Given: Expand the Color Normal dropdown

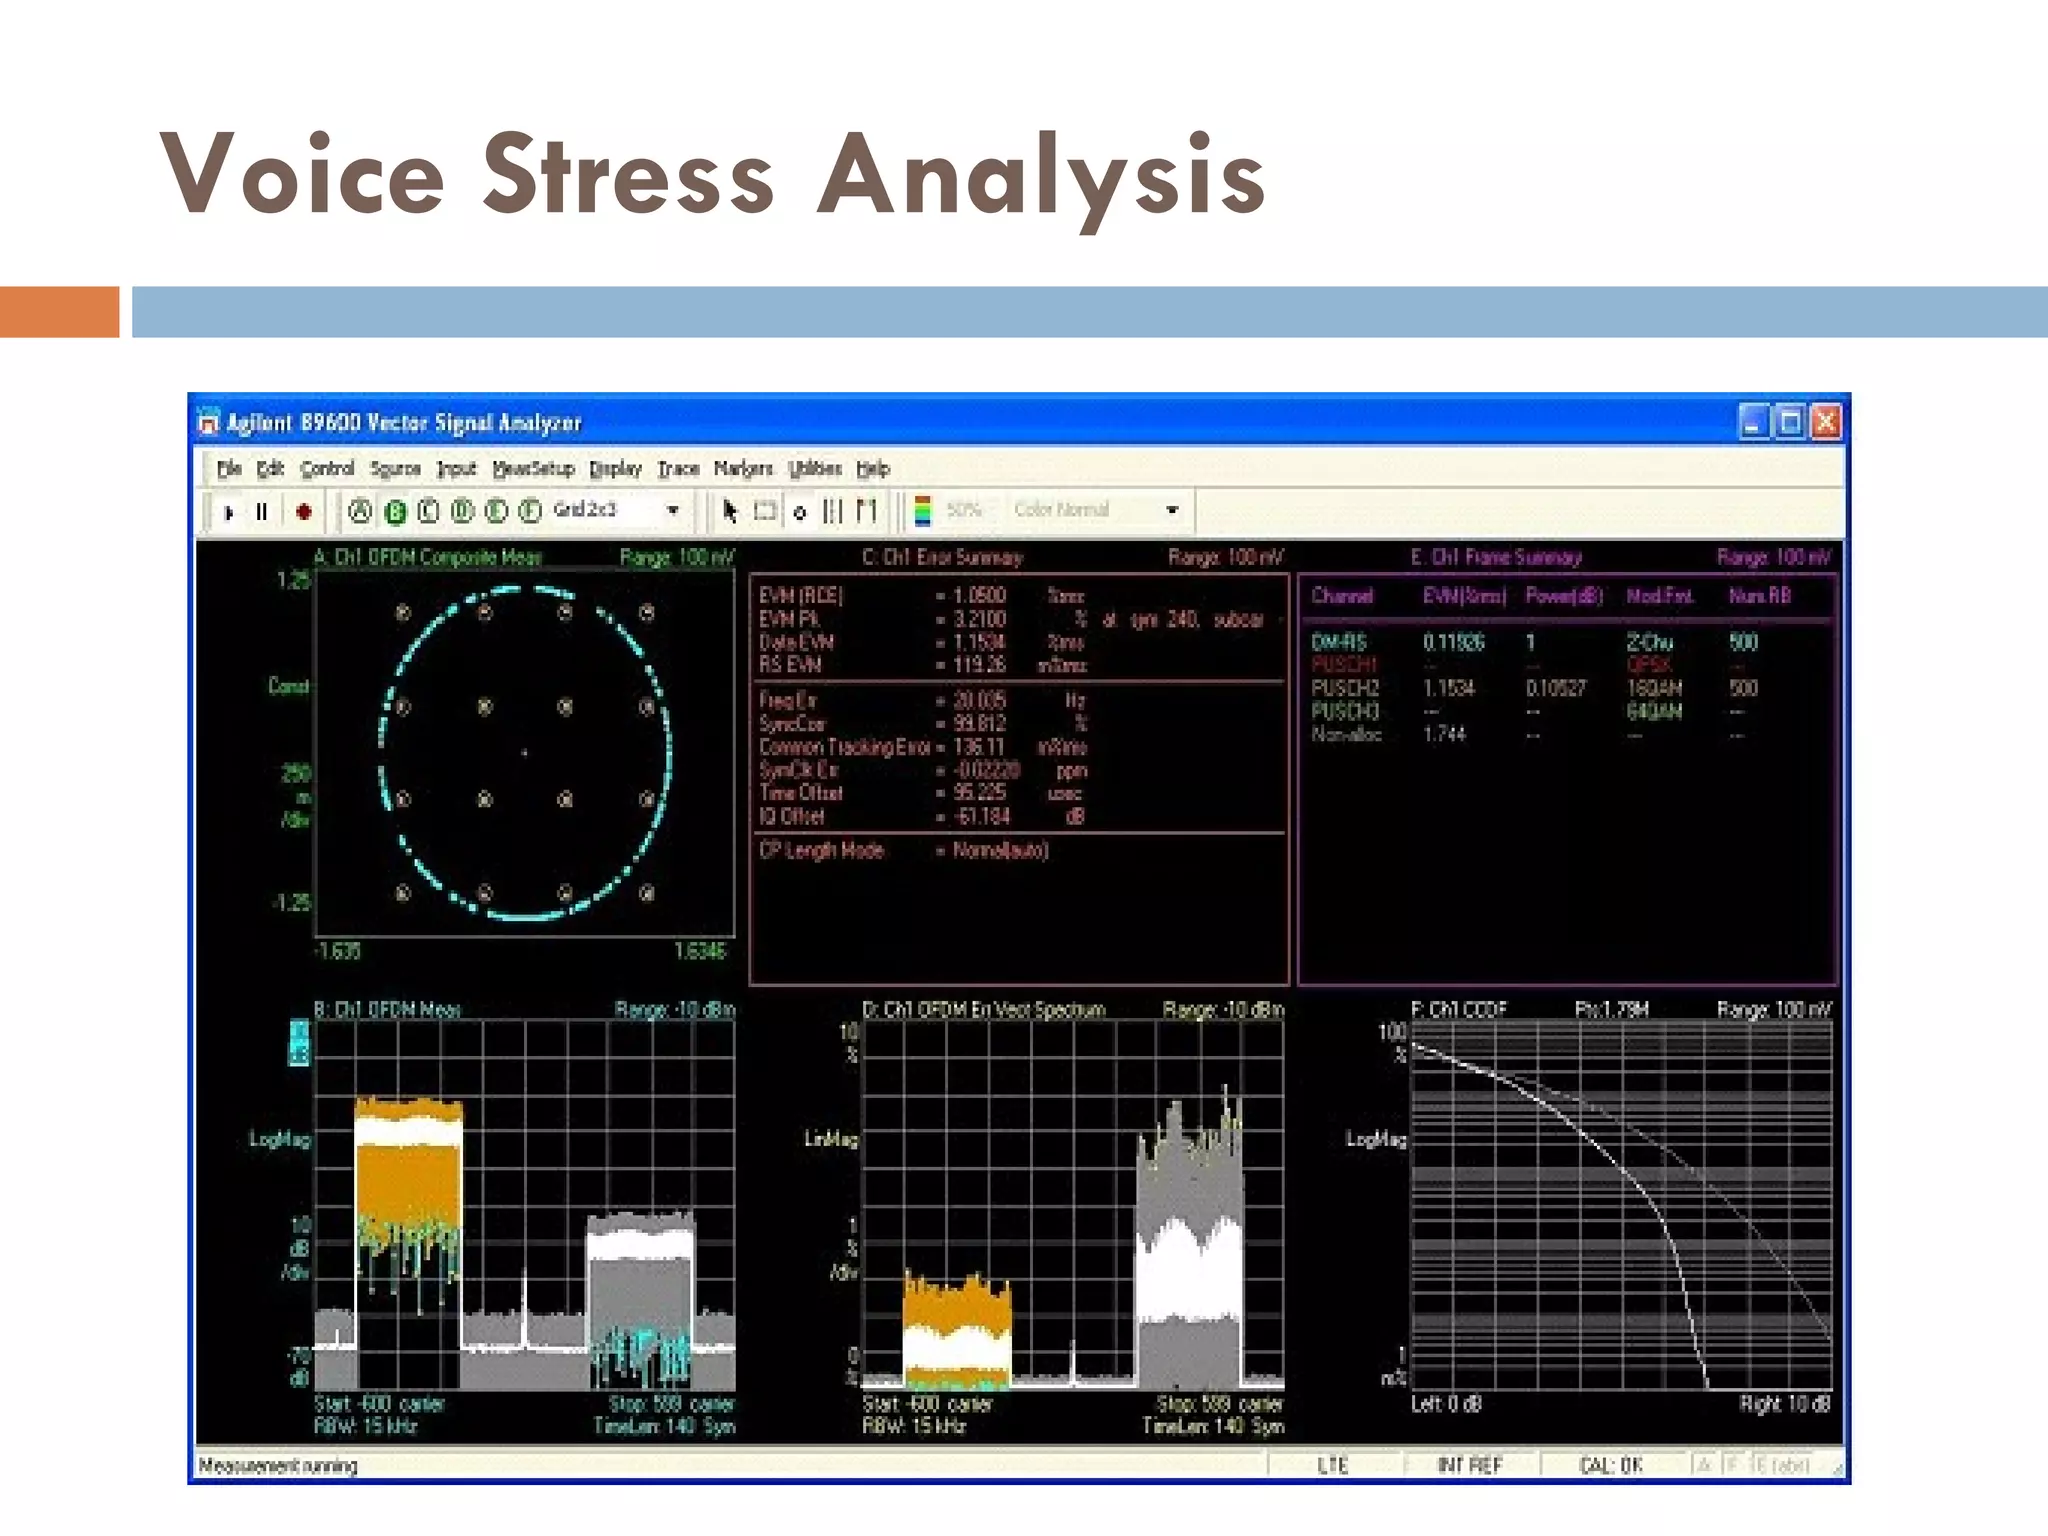Looking at the screenshot, I should pos(1172,510).
